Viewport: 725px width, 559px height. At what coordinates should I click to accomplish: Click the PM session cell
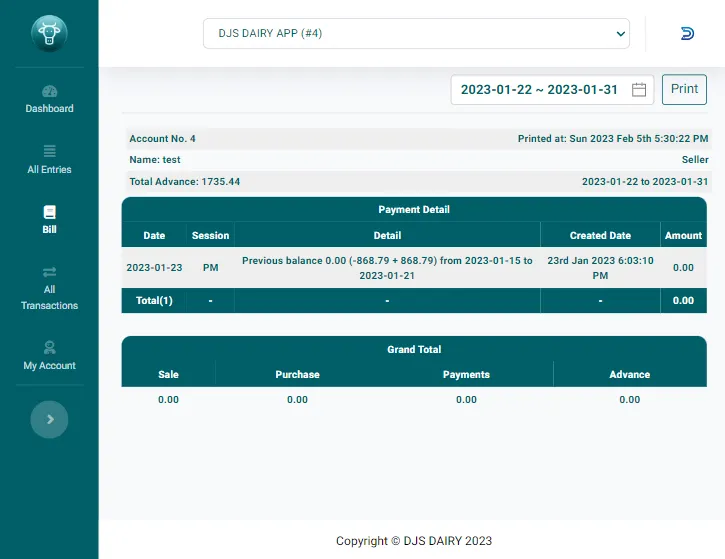point(210,268)
